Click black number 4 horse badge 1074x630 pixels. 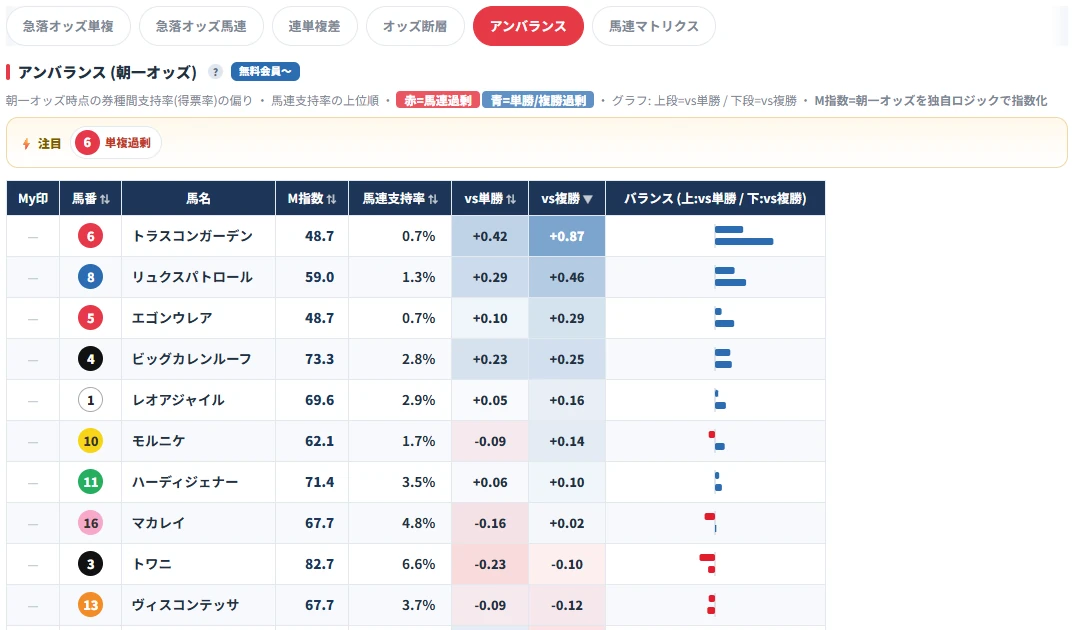(90, 359)
